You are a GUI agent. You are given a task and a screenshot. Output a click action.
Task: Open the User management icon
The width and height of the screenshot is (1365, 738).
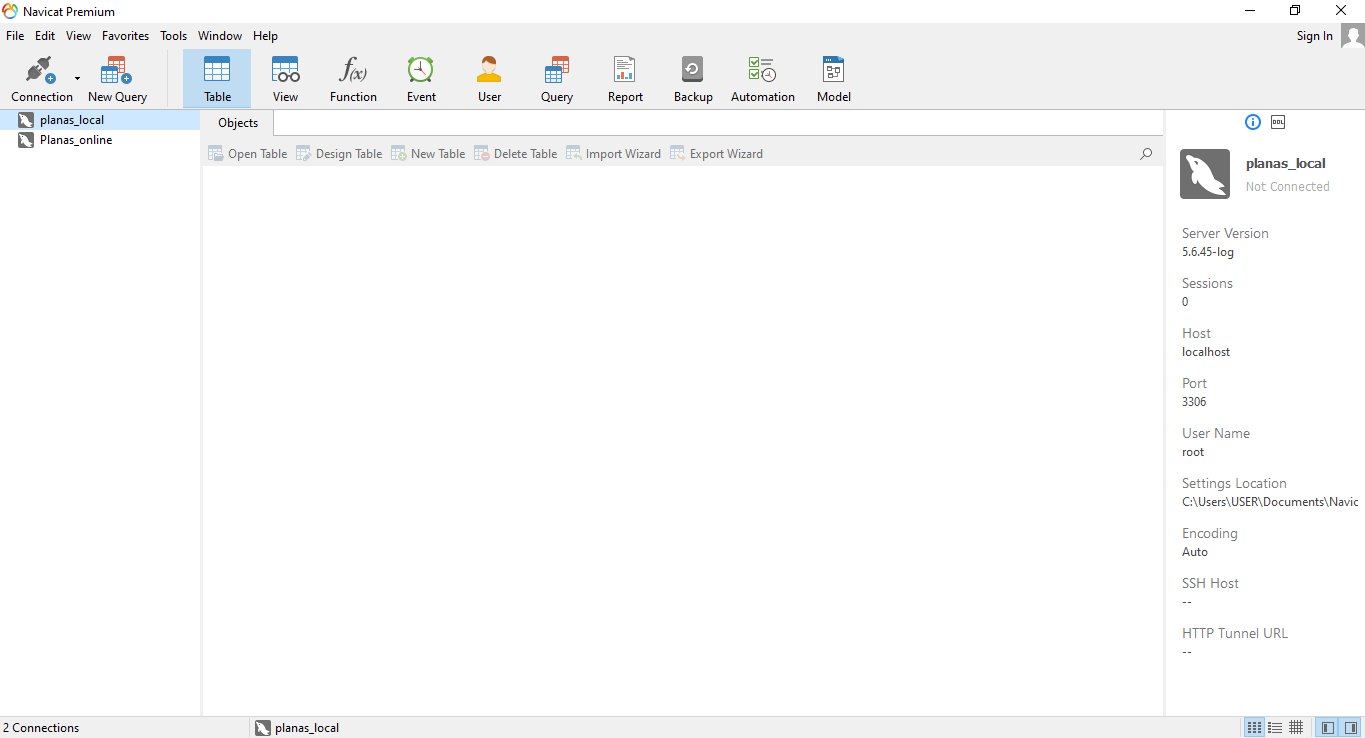[x=489, y=79]
